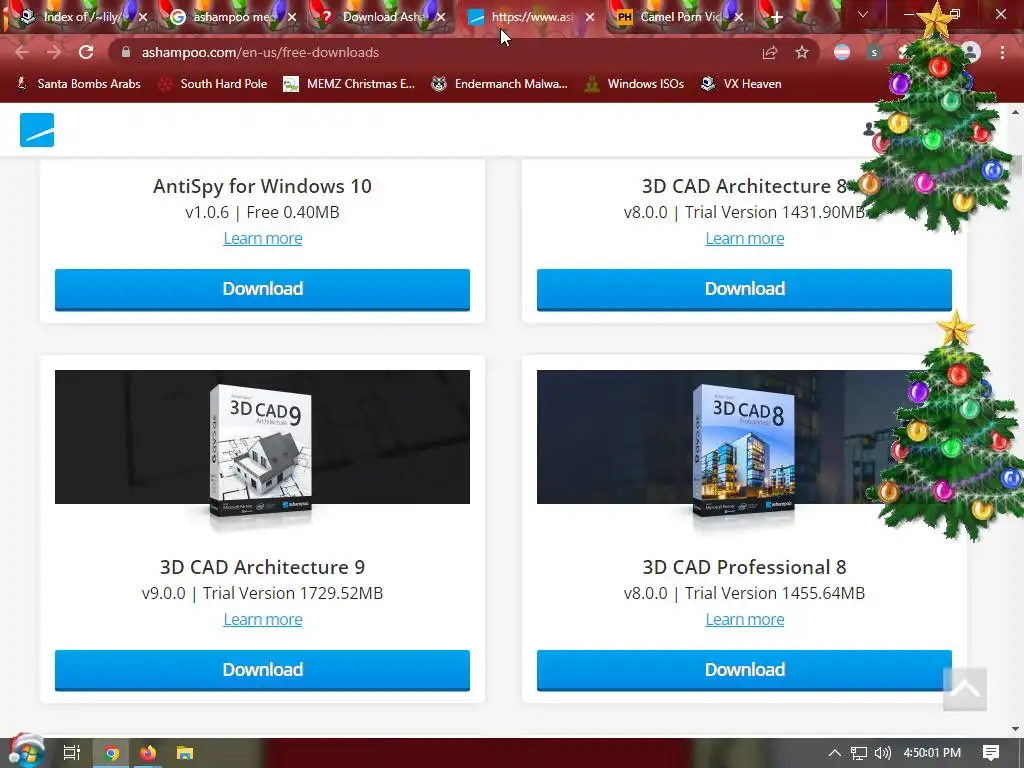Viewport: 1024px width, 768px height.
Task: Click Learn more under 3D CAD Architecture 9
Action: pyautogui.click(x=263, y=619)
